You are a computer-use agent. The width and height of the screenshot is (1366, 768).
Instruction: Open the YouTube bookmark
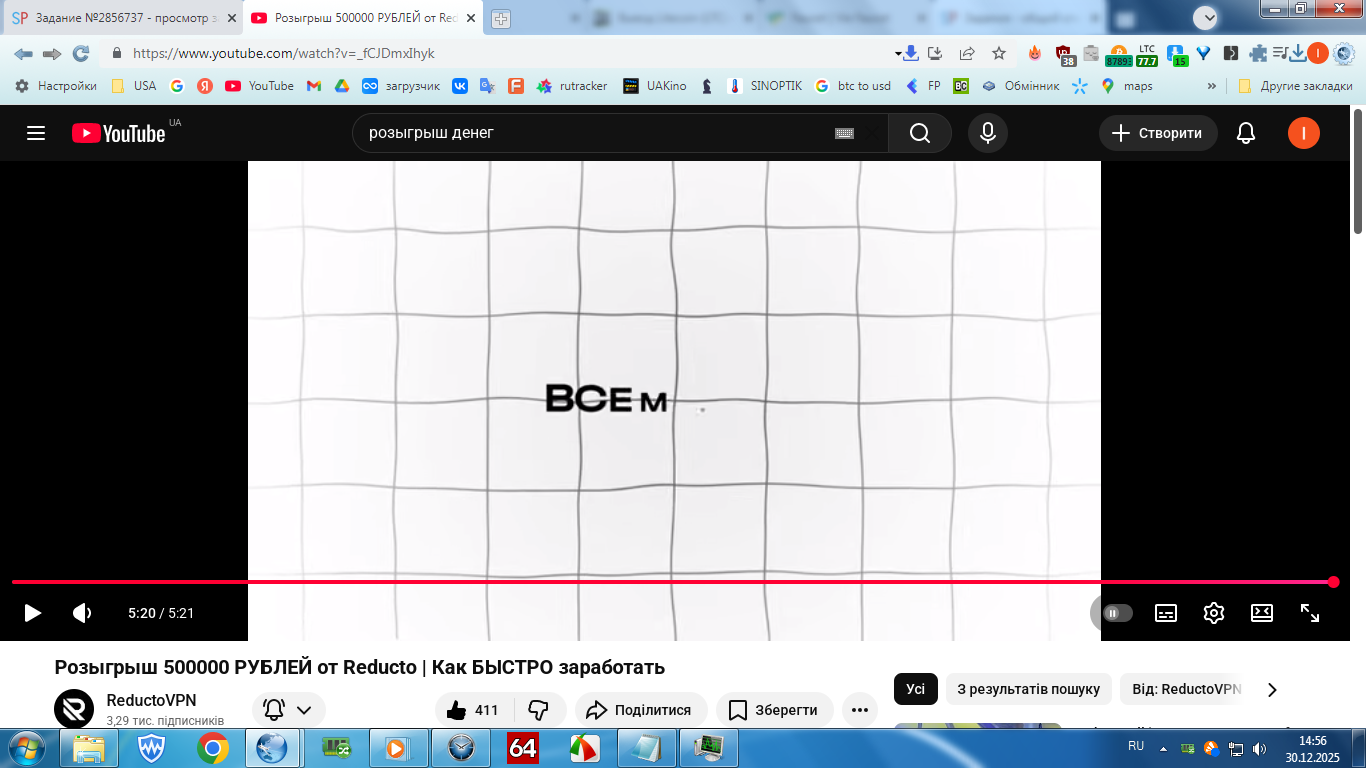[x=259, y=86]
